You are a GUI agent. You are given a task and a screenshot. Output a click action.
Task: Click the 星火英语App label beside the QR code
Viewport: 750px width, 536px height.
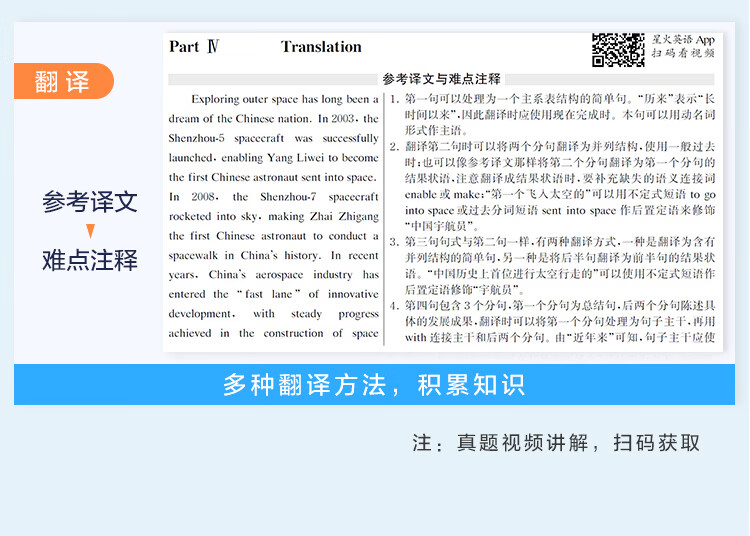coord(682,39)
